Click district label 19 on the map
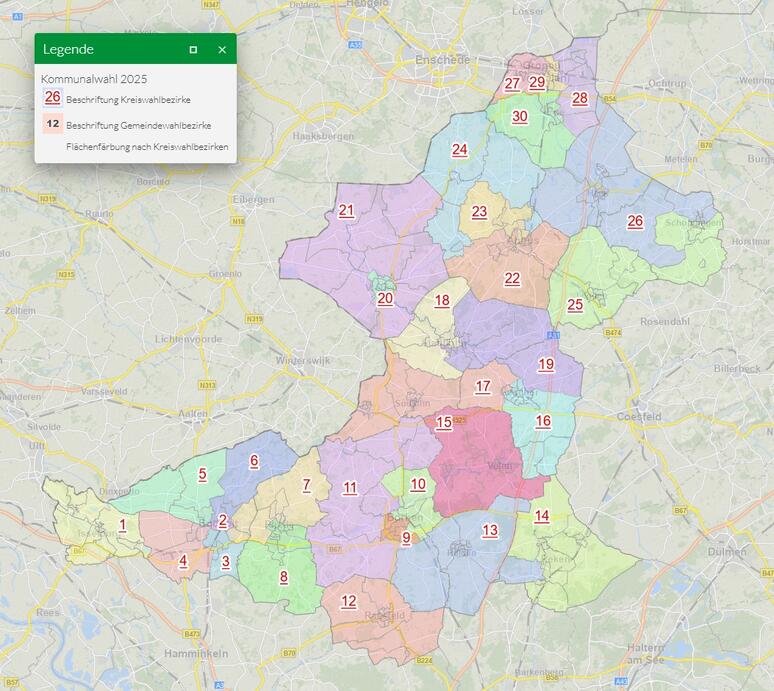The width and height of the screenshot is (774, 691). (x=545, y=364)
